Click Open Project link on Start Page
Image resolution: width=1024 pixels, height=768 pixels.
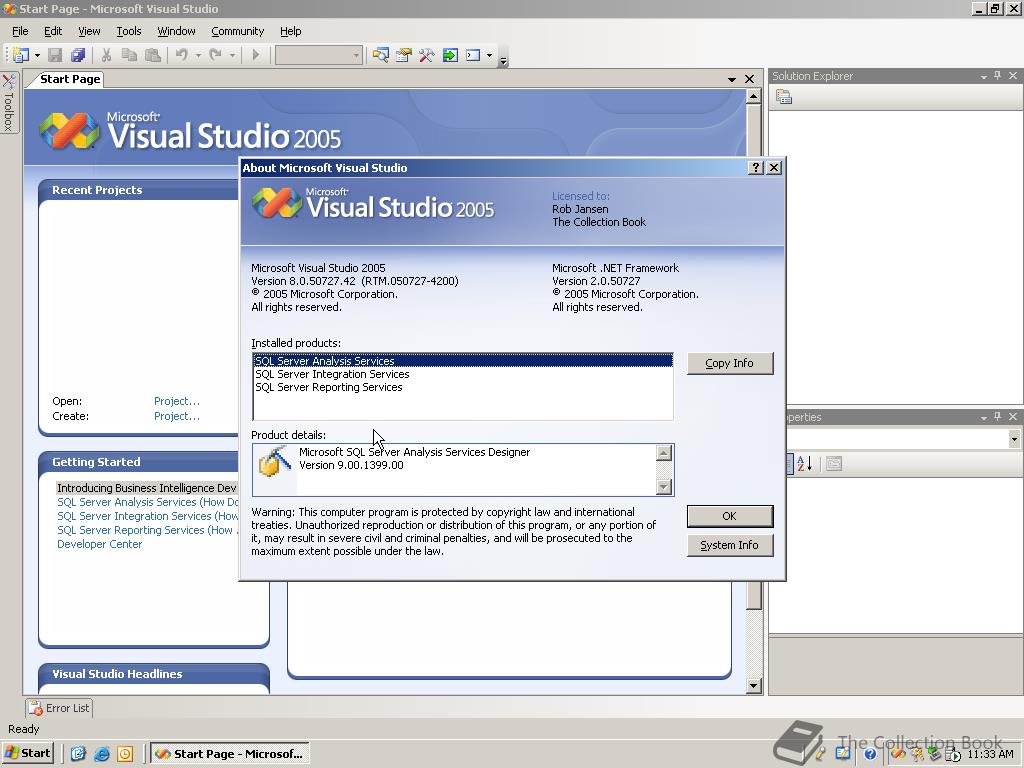pyautogui.click(x=177, y=401)
